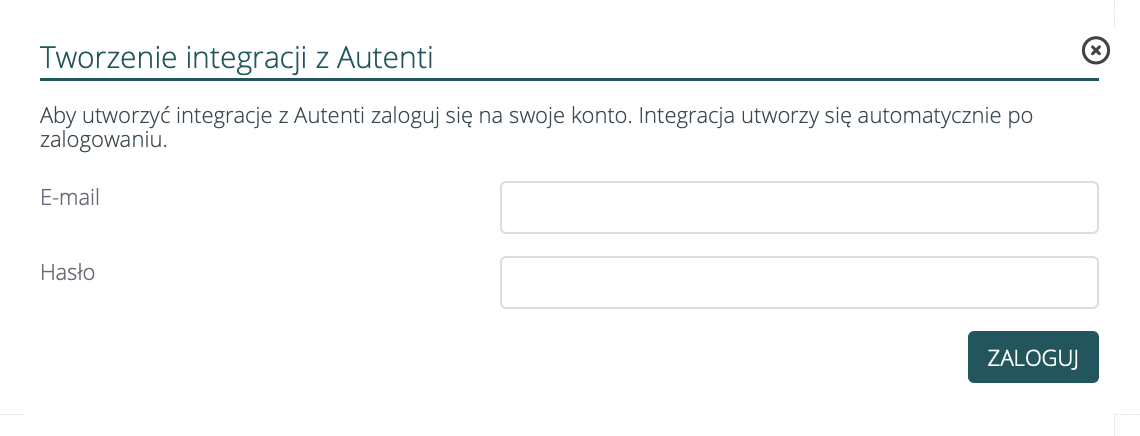Click the Hasło field label
Viewport: 1140px width, 436px height.
pyautogui.click(x=67, y=272)
